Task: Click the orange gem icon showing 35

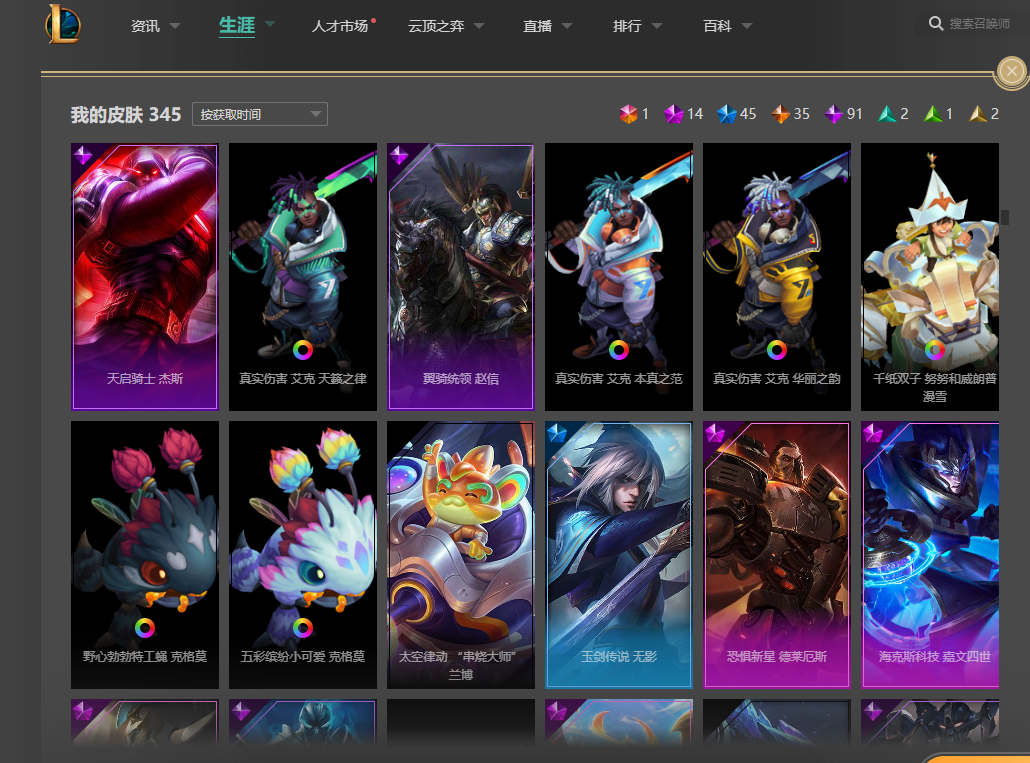Action: (x=780, y=114)
